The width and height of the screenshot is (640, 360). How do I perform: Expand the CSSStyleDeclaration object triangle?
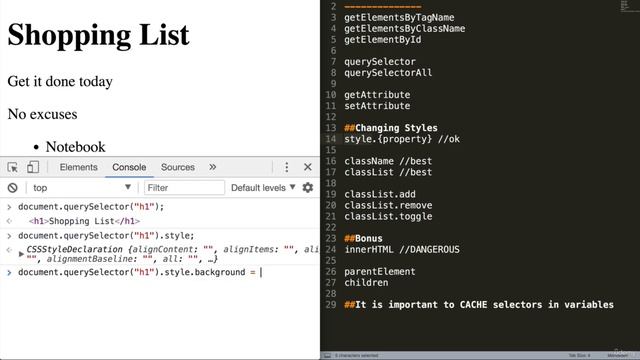[x=21, y=254]
